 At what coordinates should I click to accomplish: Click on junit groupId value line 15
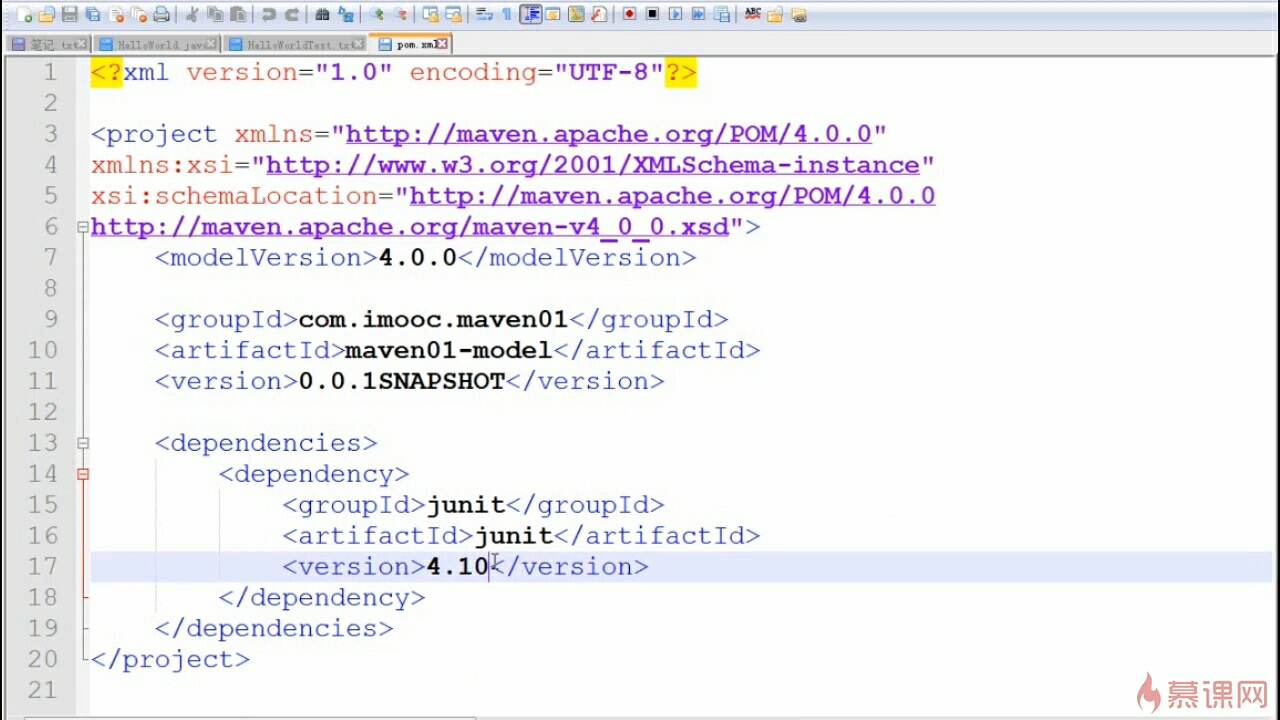pos(466,505)
